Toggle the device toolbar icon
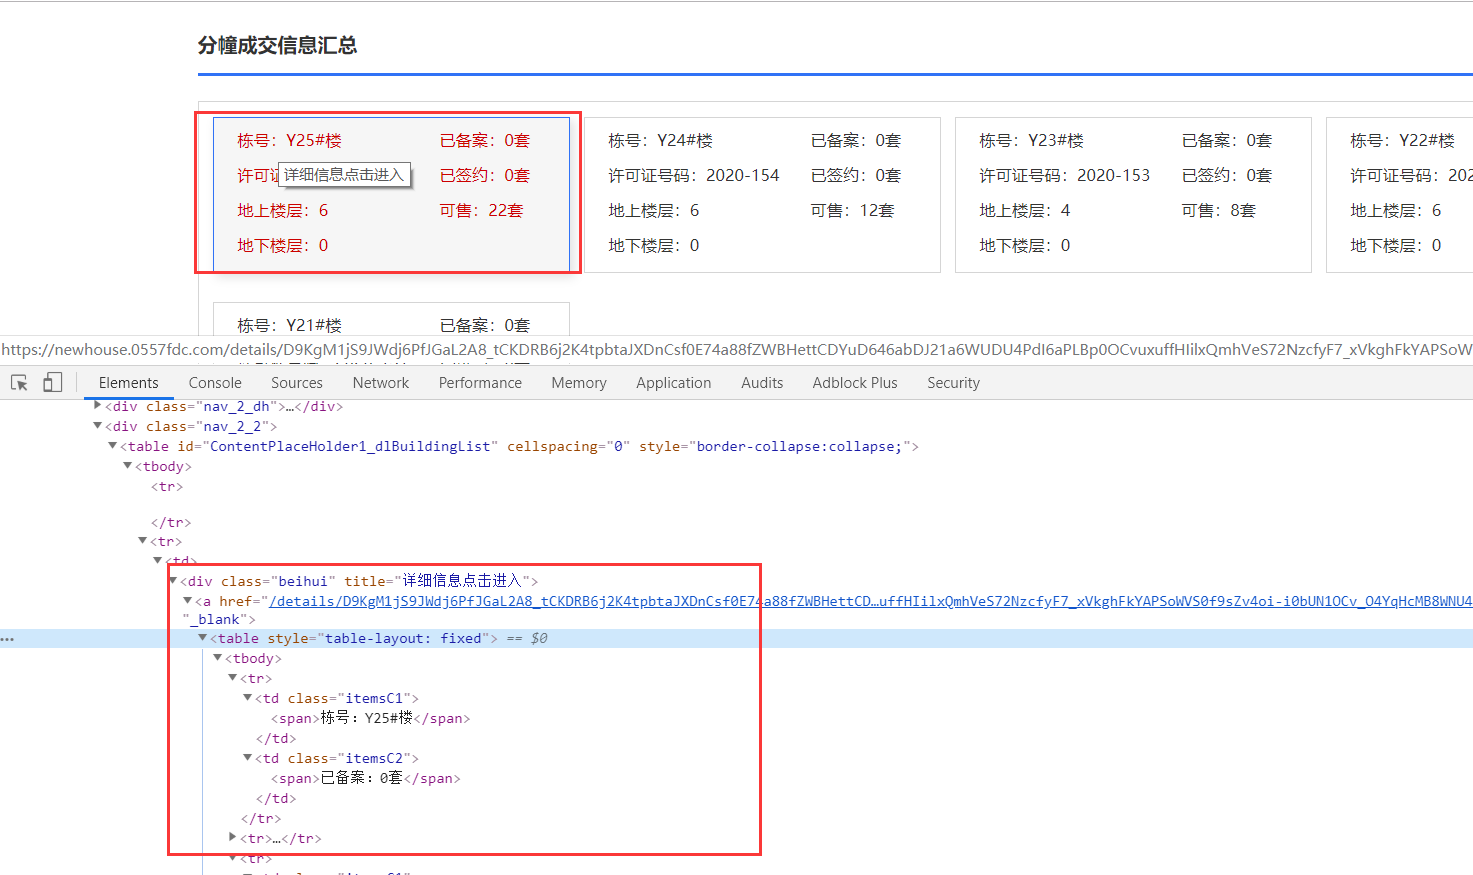The width and height of the screenshot is (1473, 875). [x=52, y=383]
